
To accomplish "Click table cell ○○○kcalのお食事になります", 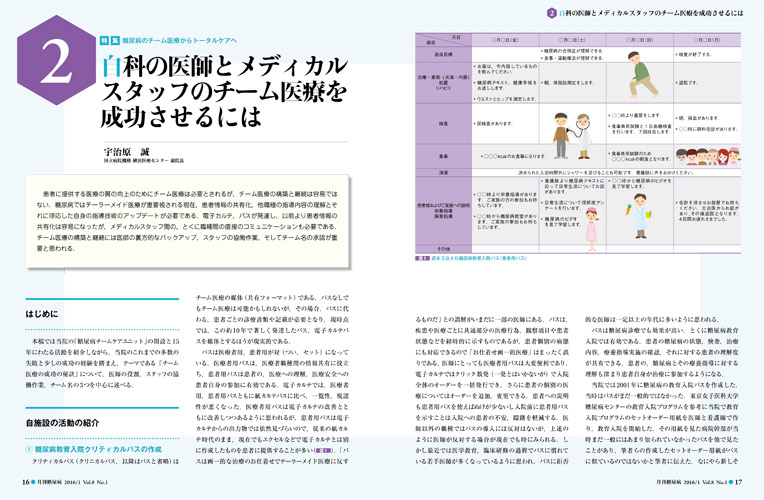I will (x=514, y=156).
